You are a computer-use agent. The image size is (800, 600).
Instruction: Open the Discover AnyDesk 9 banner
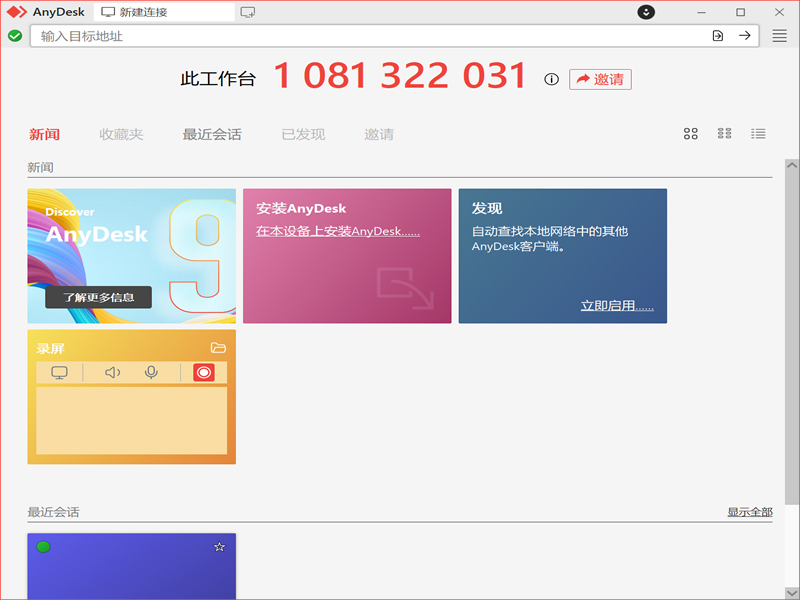coord(132,256)
